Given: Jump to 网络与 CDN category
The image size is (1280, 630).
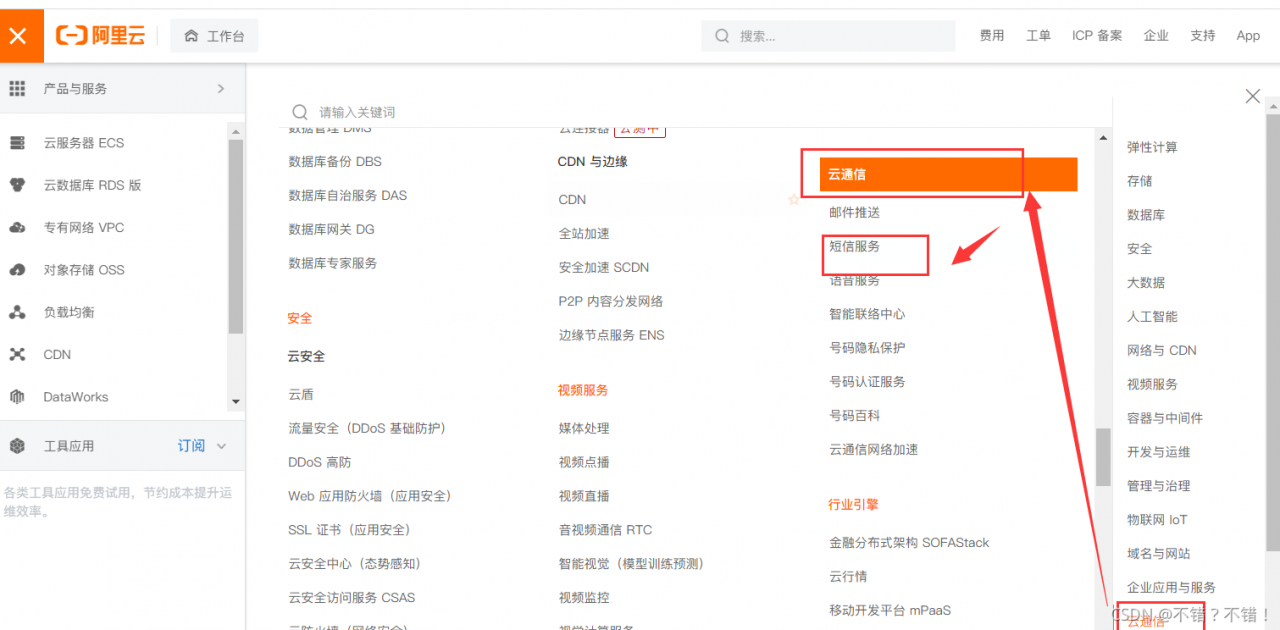Looking at the screenshot, I should coord(1161,351).
